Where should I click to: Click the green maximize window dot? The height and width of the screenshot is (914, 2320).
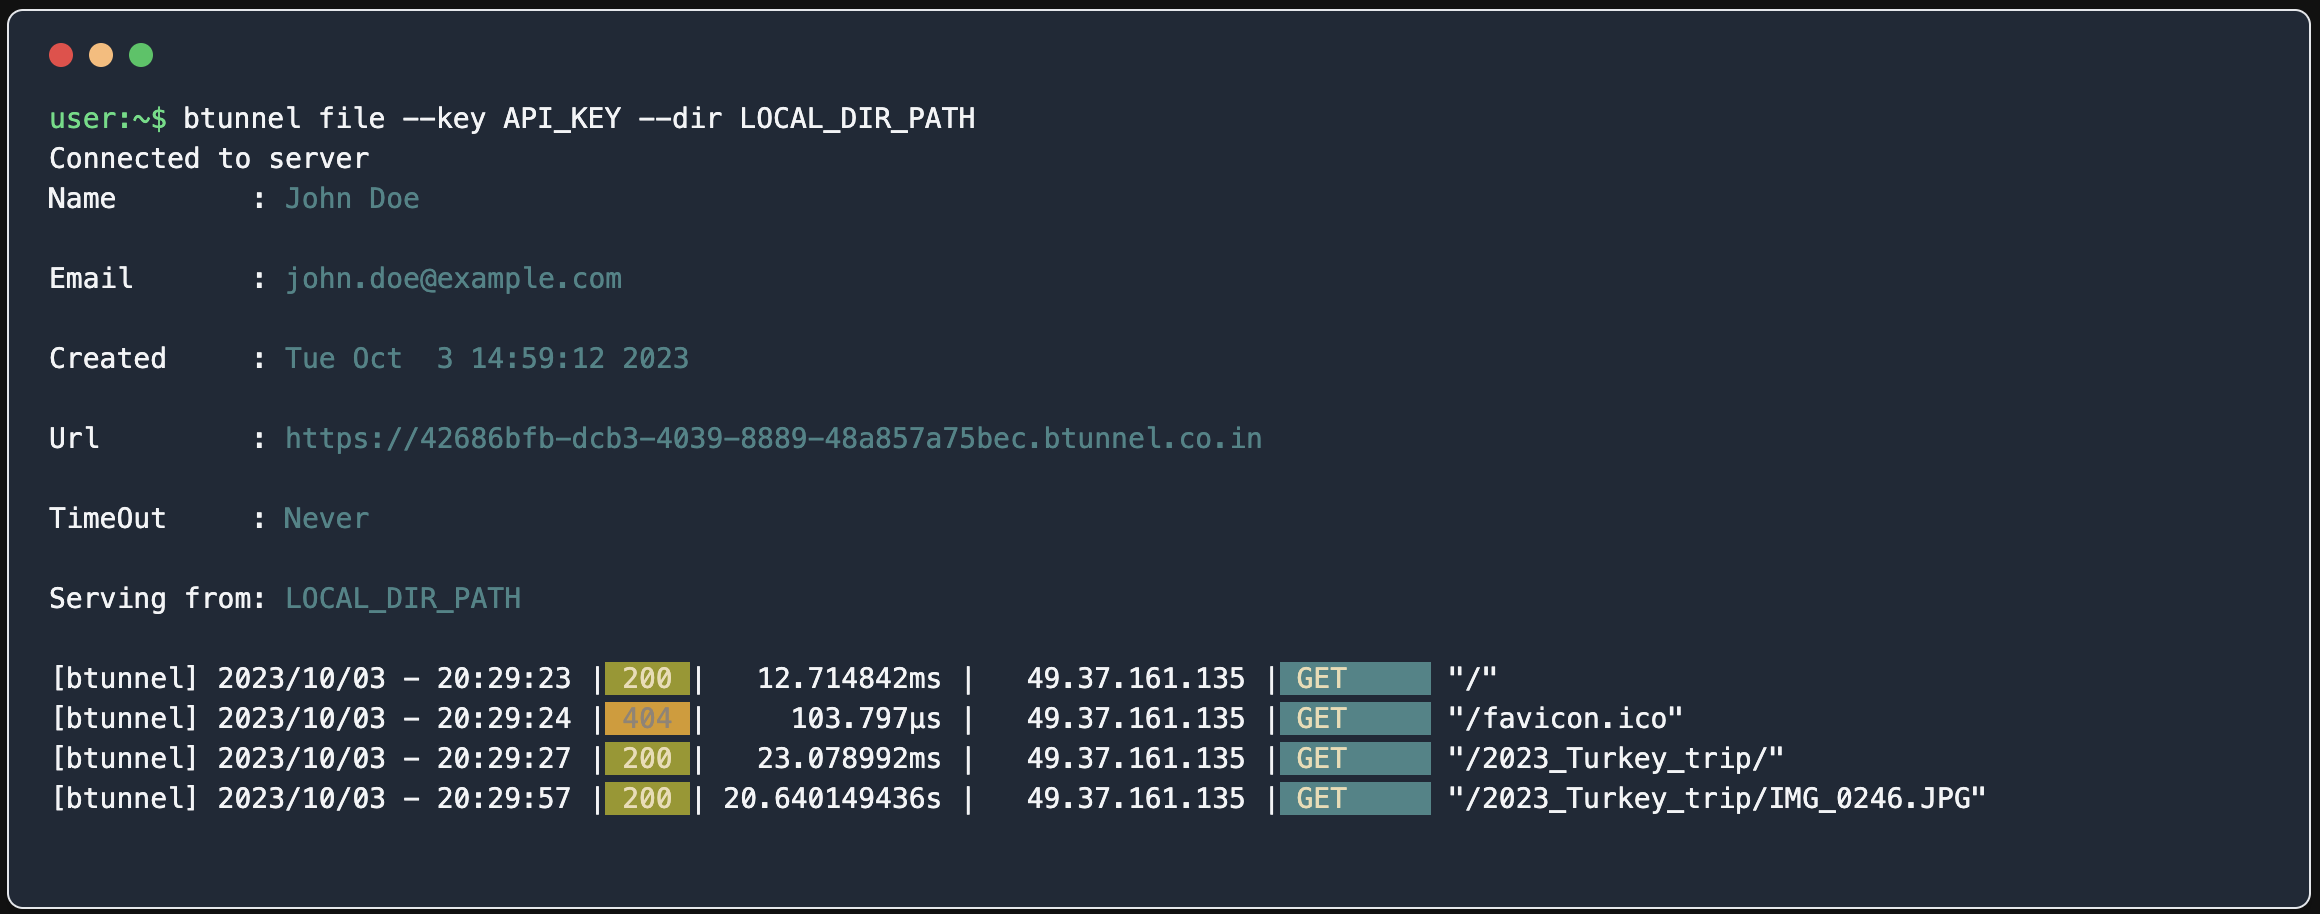(141, 55)
